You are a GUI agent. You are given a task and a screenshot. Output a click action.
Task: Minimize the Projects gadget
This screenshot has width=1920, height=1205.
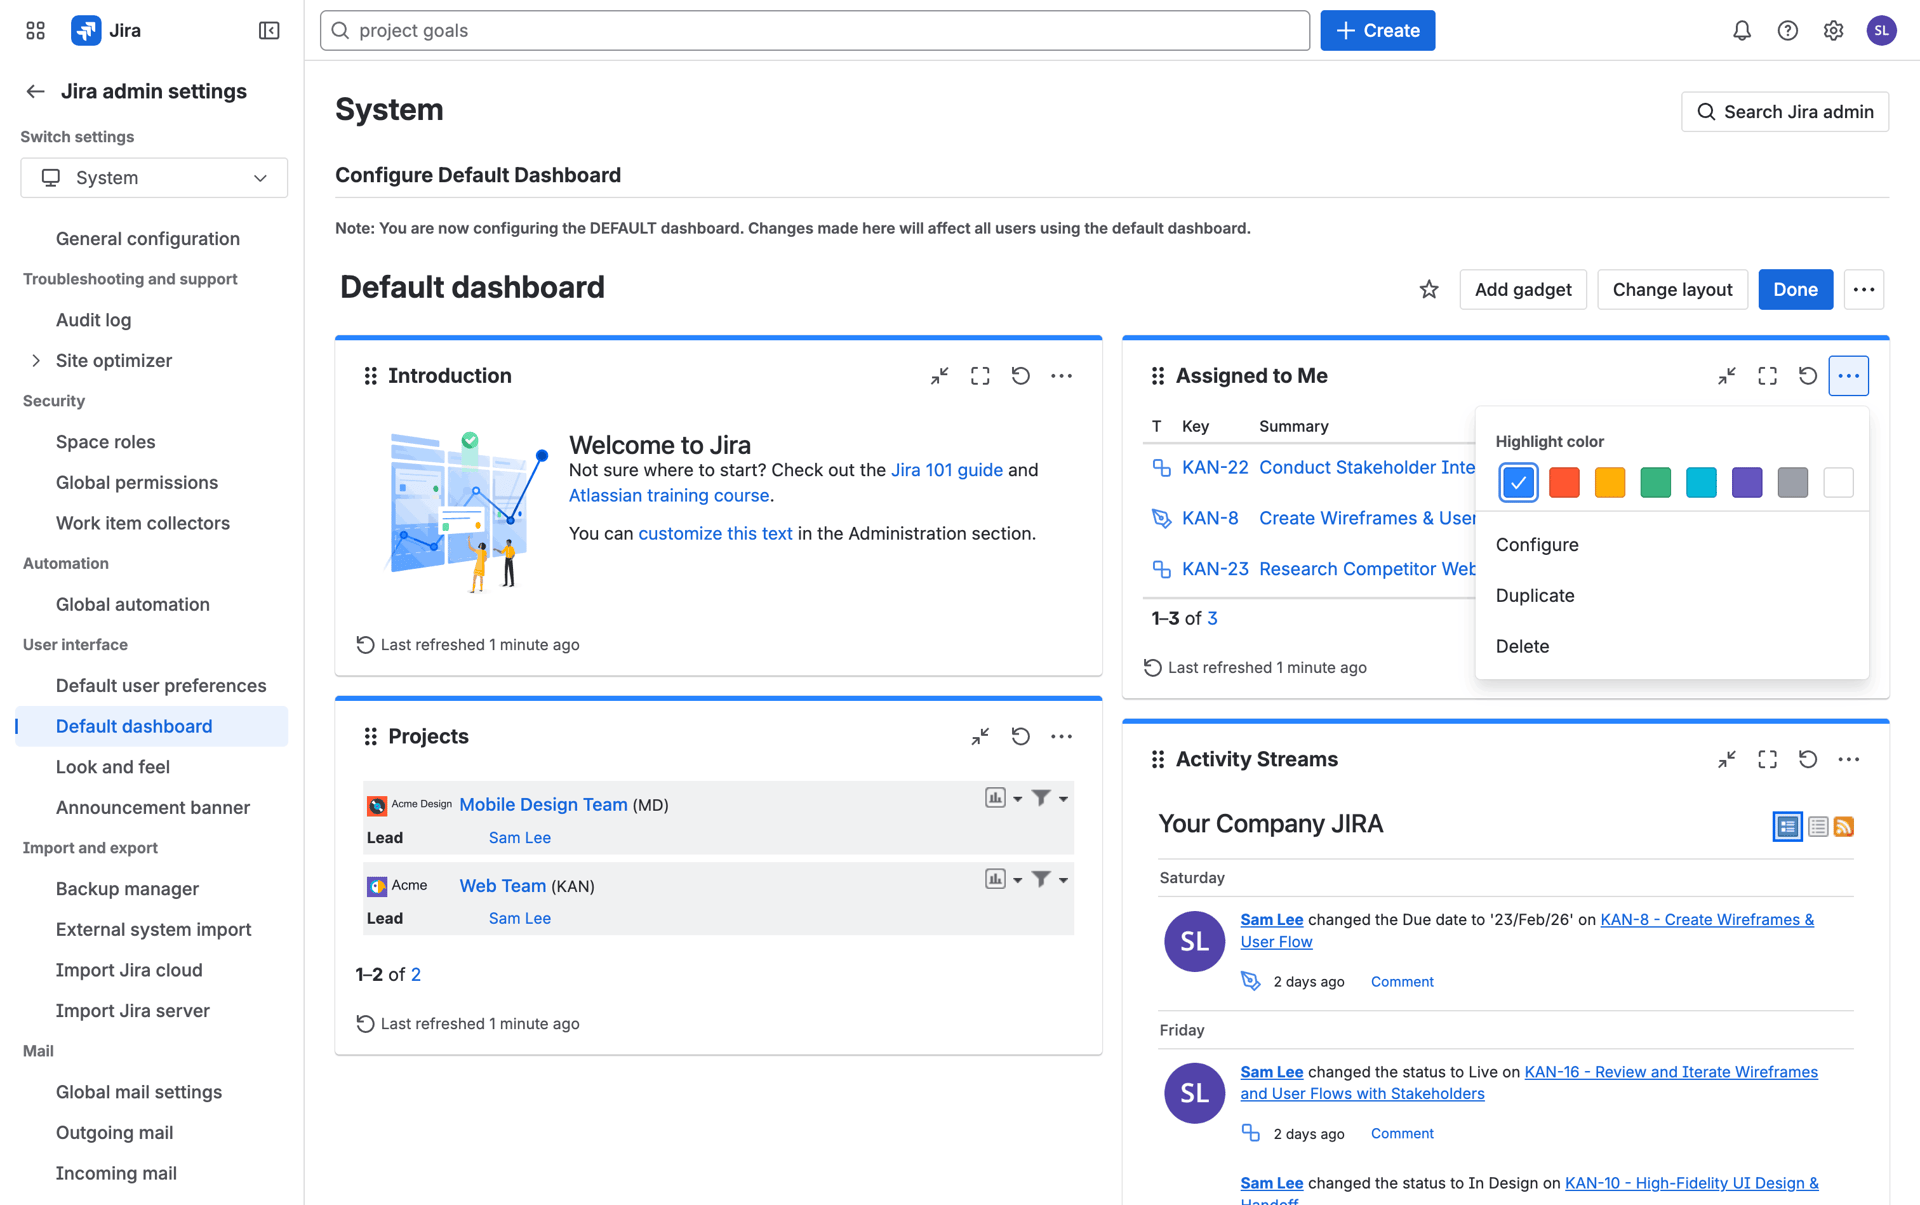980,737
